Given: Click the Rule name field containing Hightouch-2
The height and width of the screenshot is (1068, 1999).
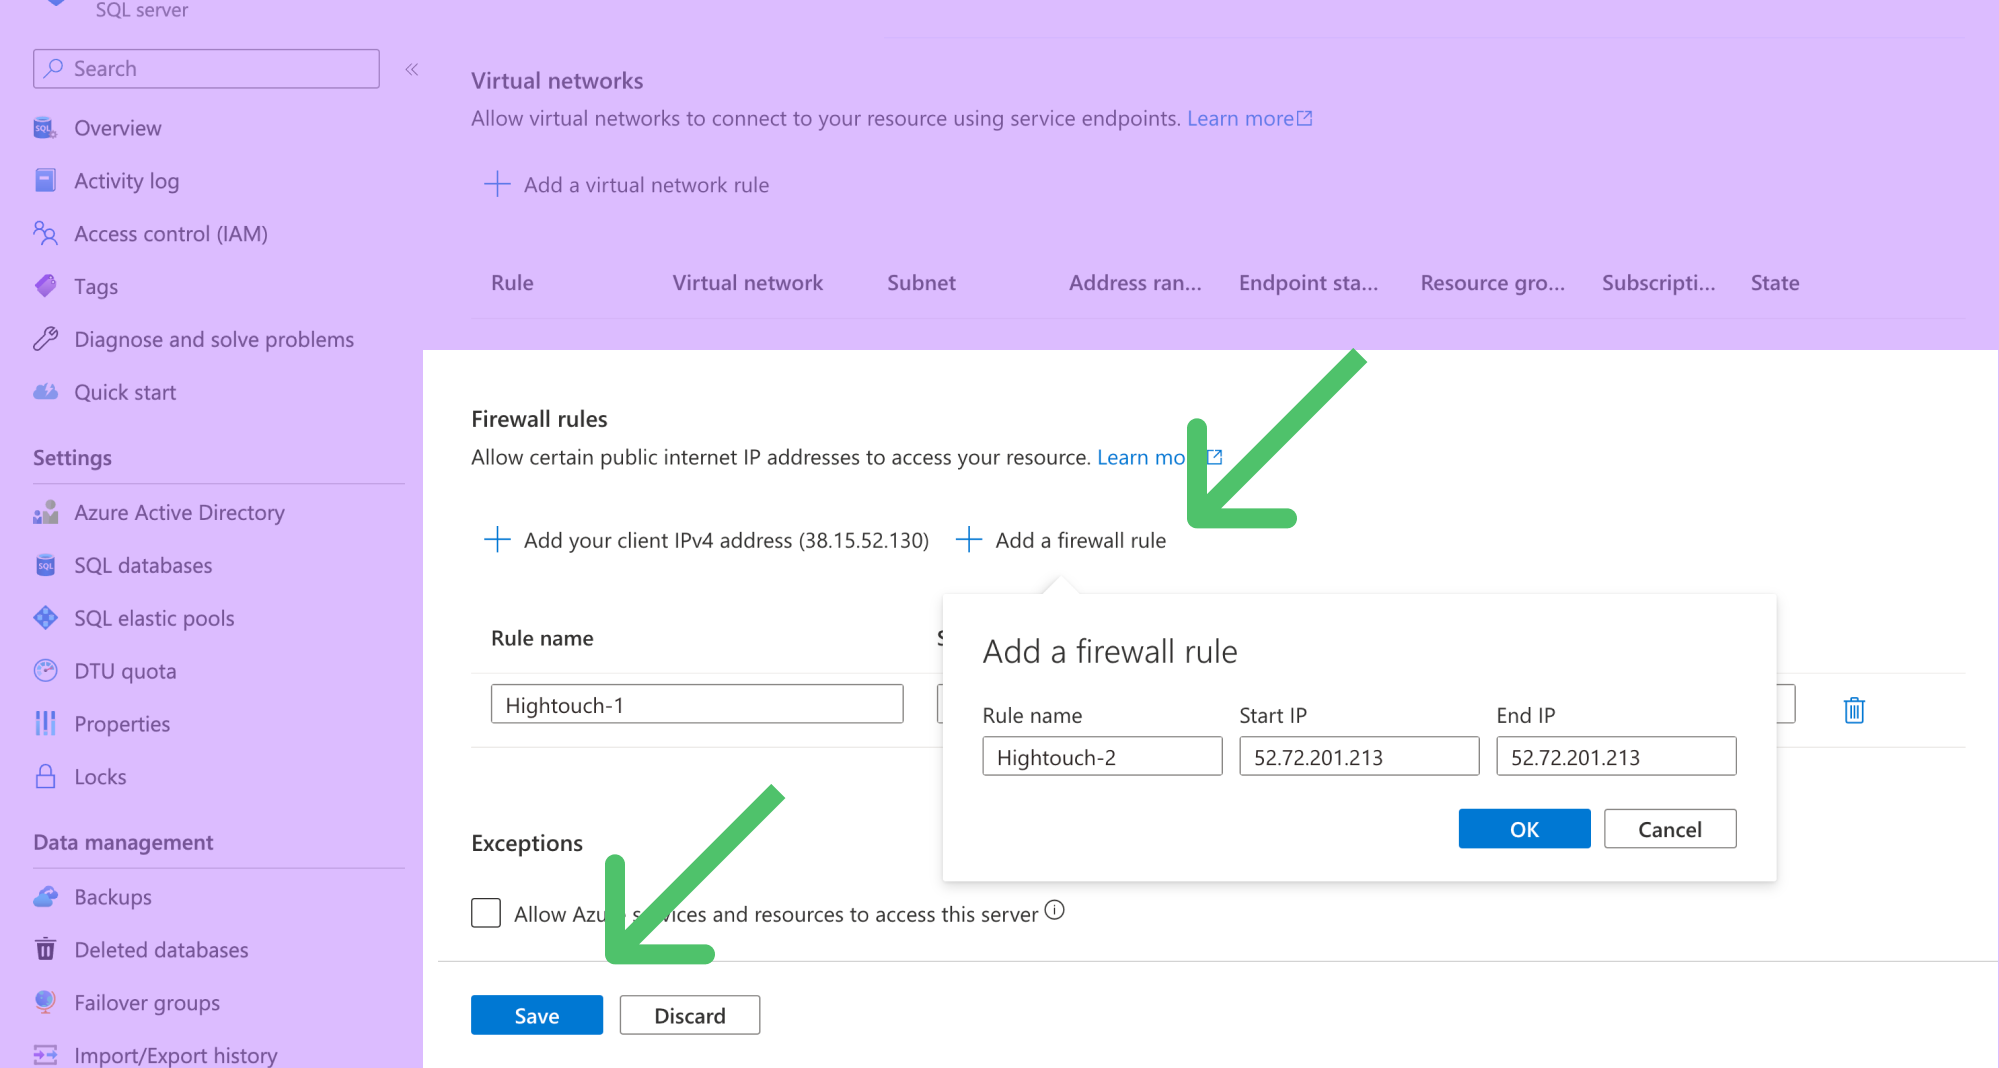Looking at the screenshot, I should point(1102,756).
